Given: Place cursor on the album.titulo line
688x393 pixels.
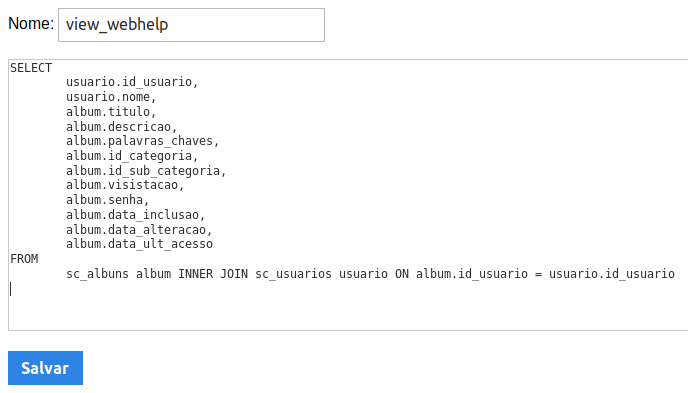Looking at the screenshot, I should (x=111, y=111).
